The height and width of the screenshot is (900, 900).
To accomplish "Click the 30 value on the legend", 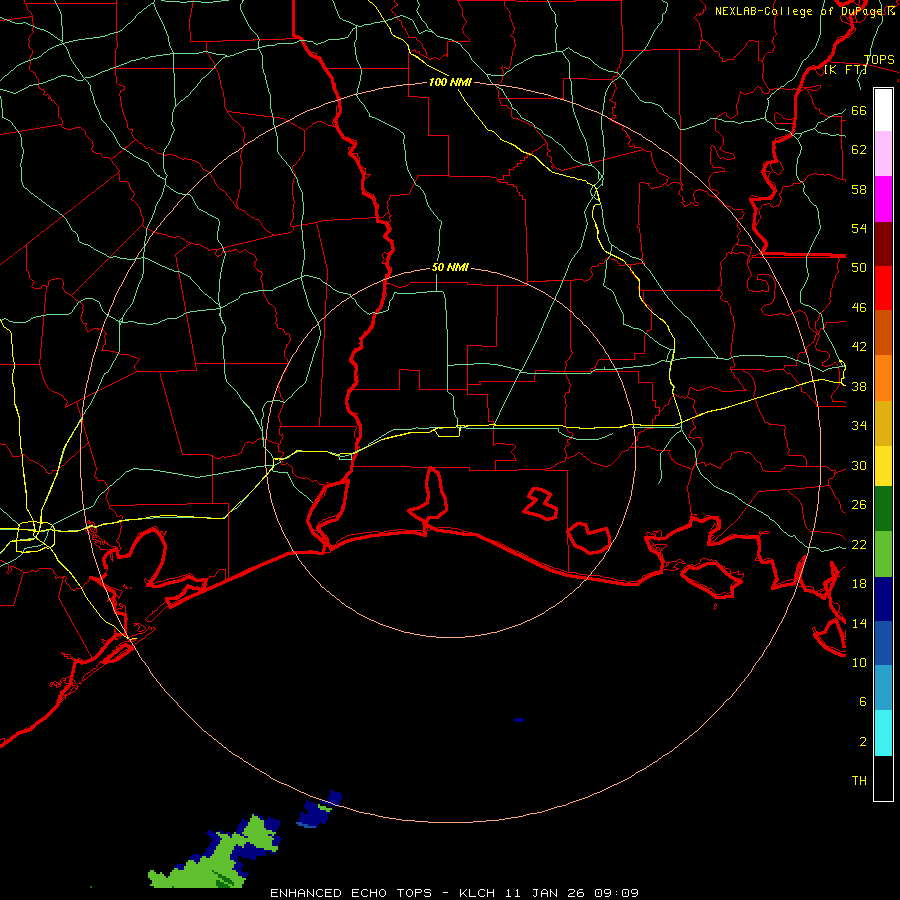I will (x=859, y=465).
